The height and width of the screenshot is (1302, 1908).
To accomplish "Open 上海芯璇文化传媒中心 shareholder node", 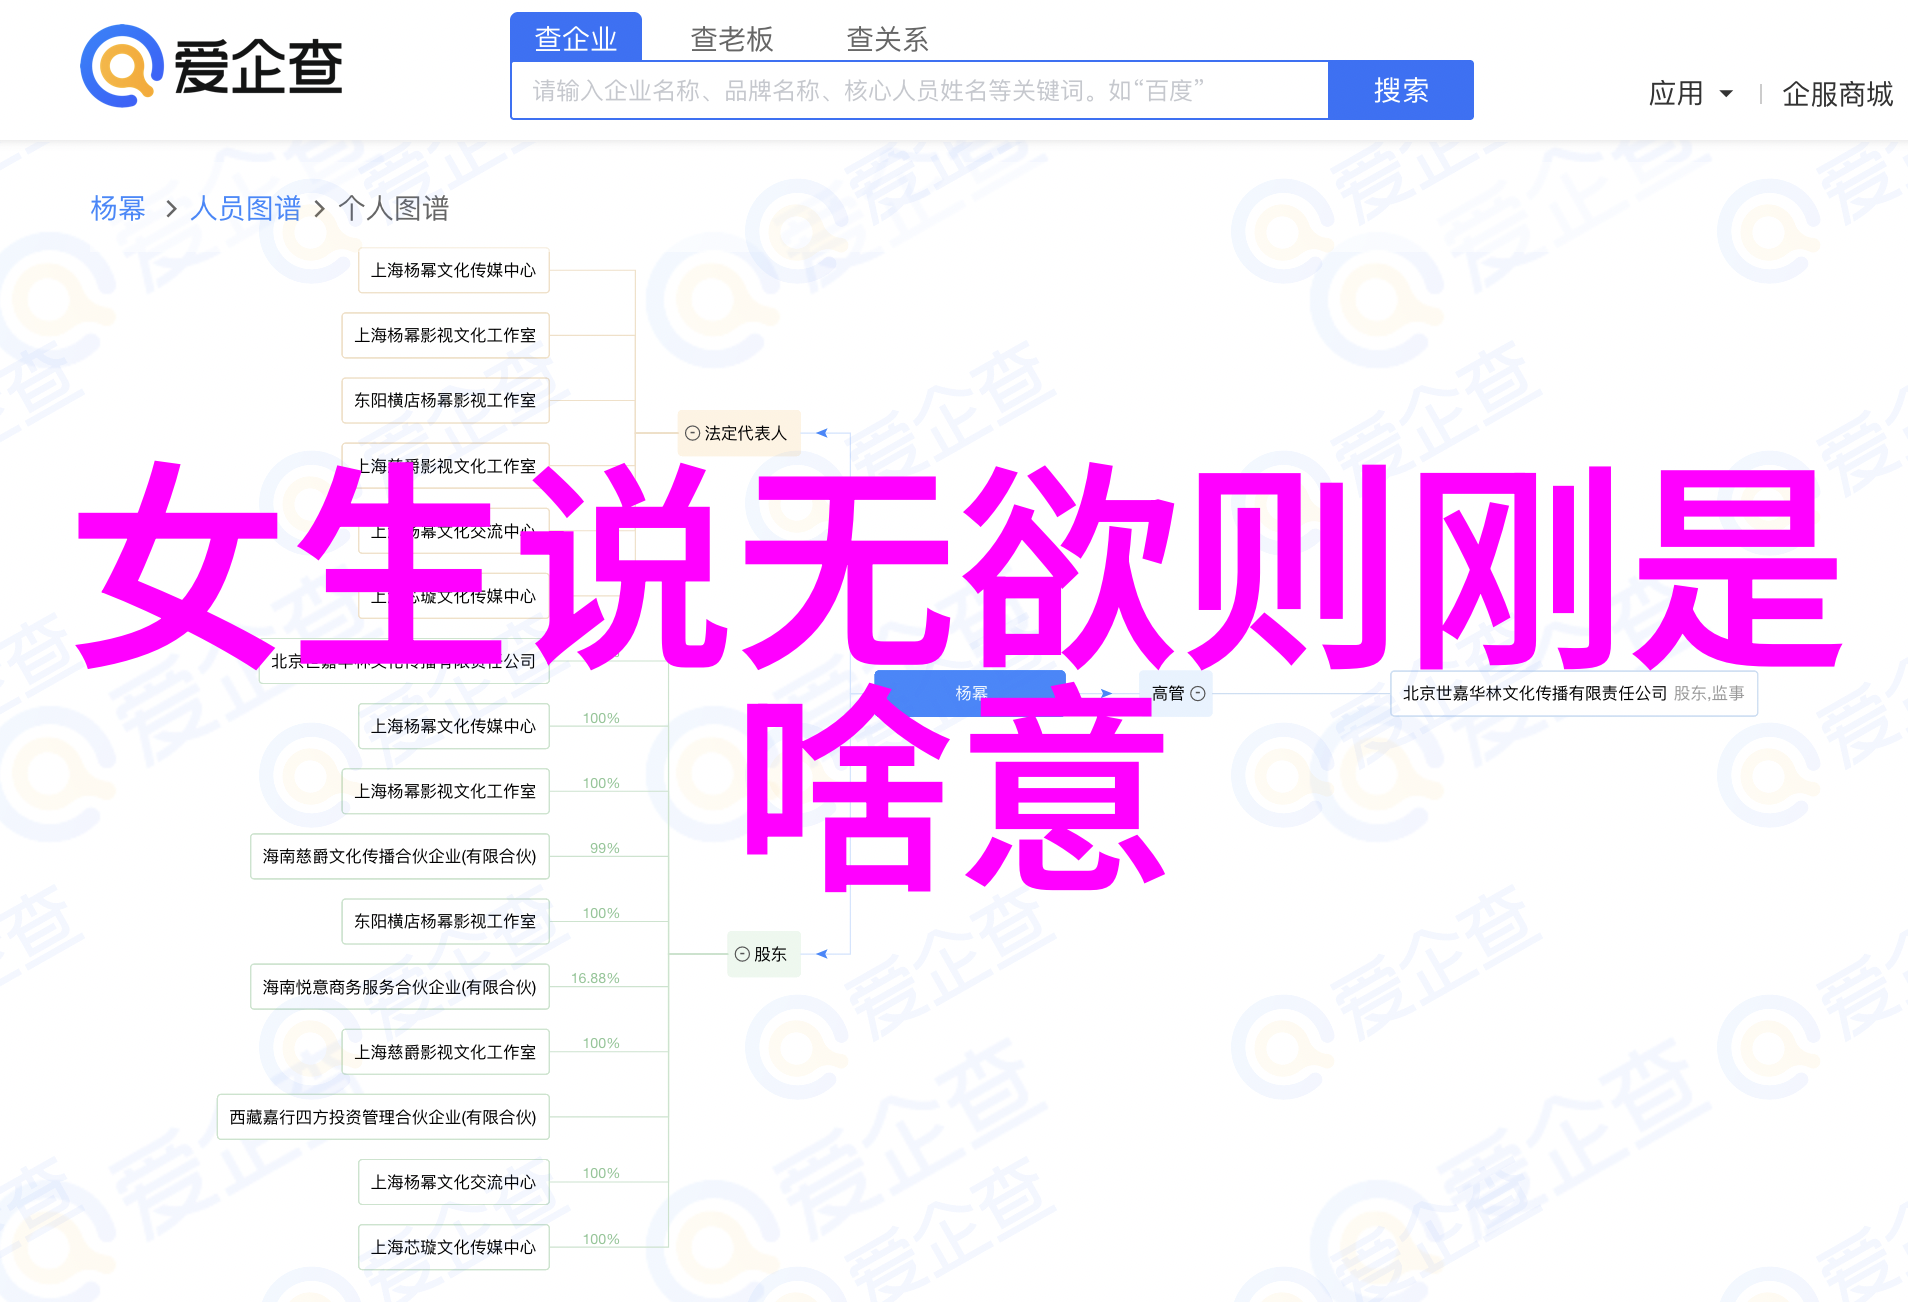I will pyautogui.click(x=454, y=1247).
